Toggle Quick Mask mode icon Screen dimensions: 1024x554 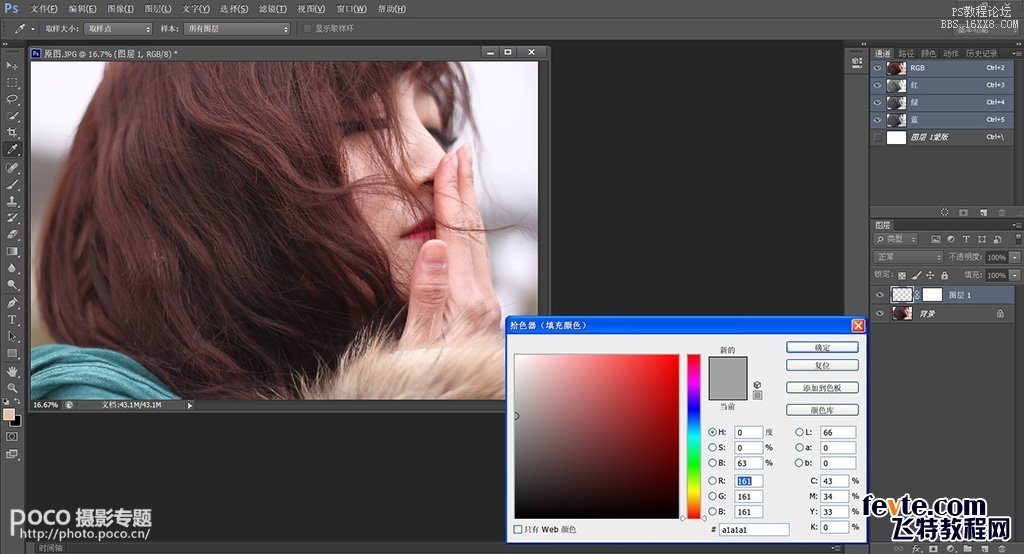(12, 436)
